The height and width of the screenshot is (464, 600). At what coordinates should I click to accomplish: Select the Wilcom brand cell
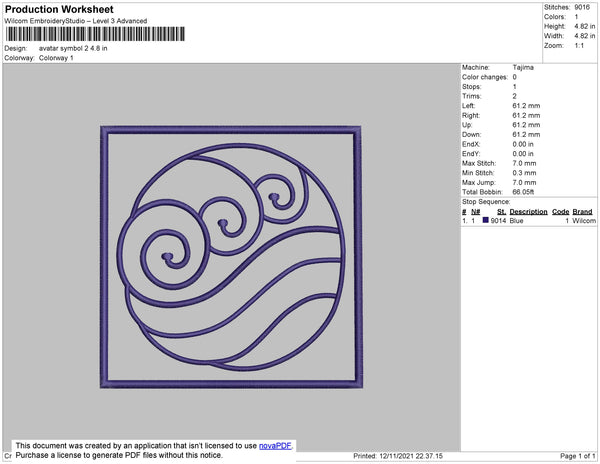(x=584, y=221)
